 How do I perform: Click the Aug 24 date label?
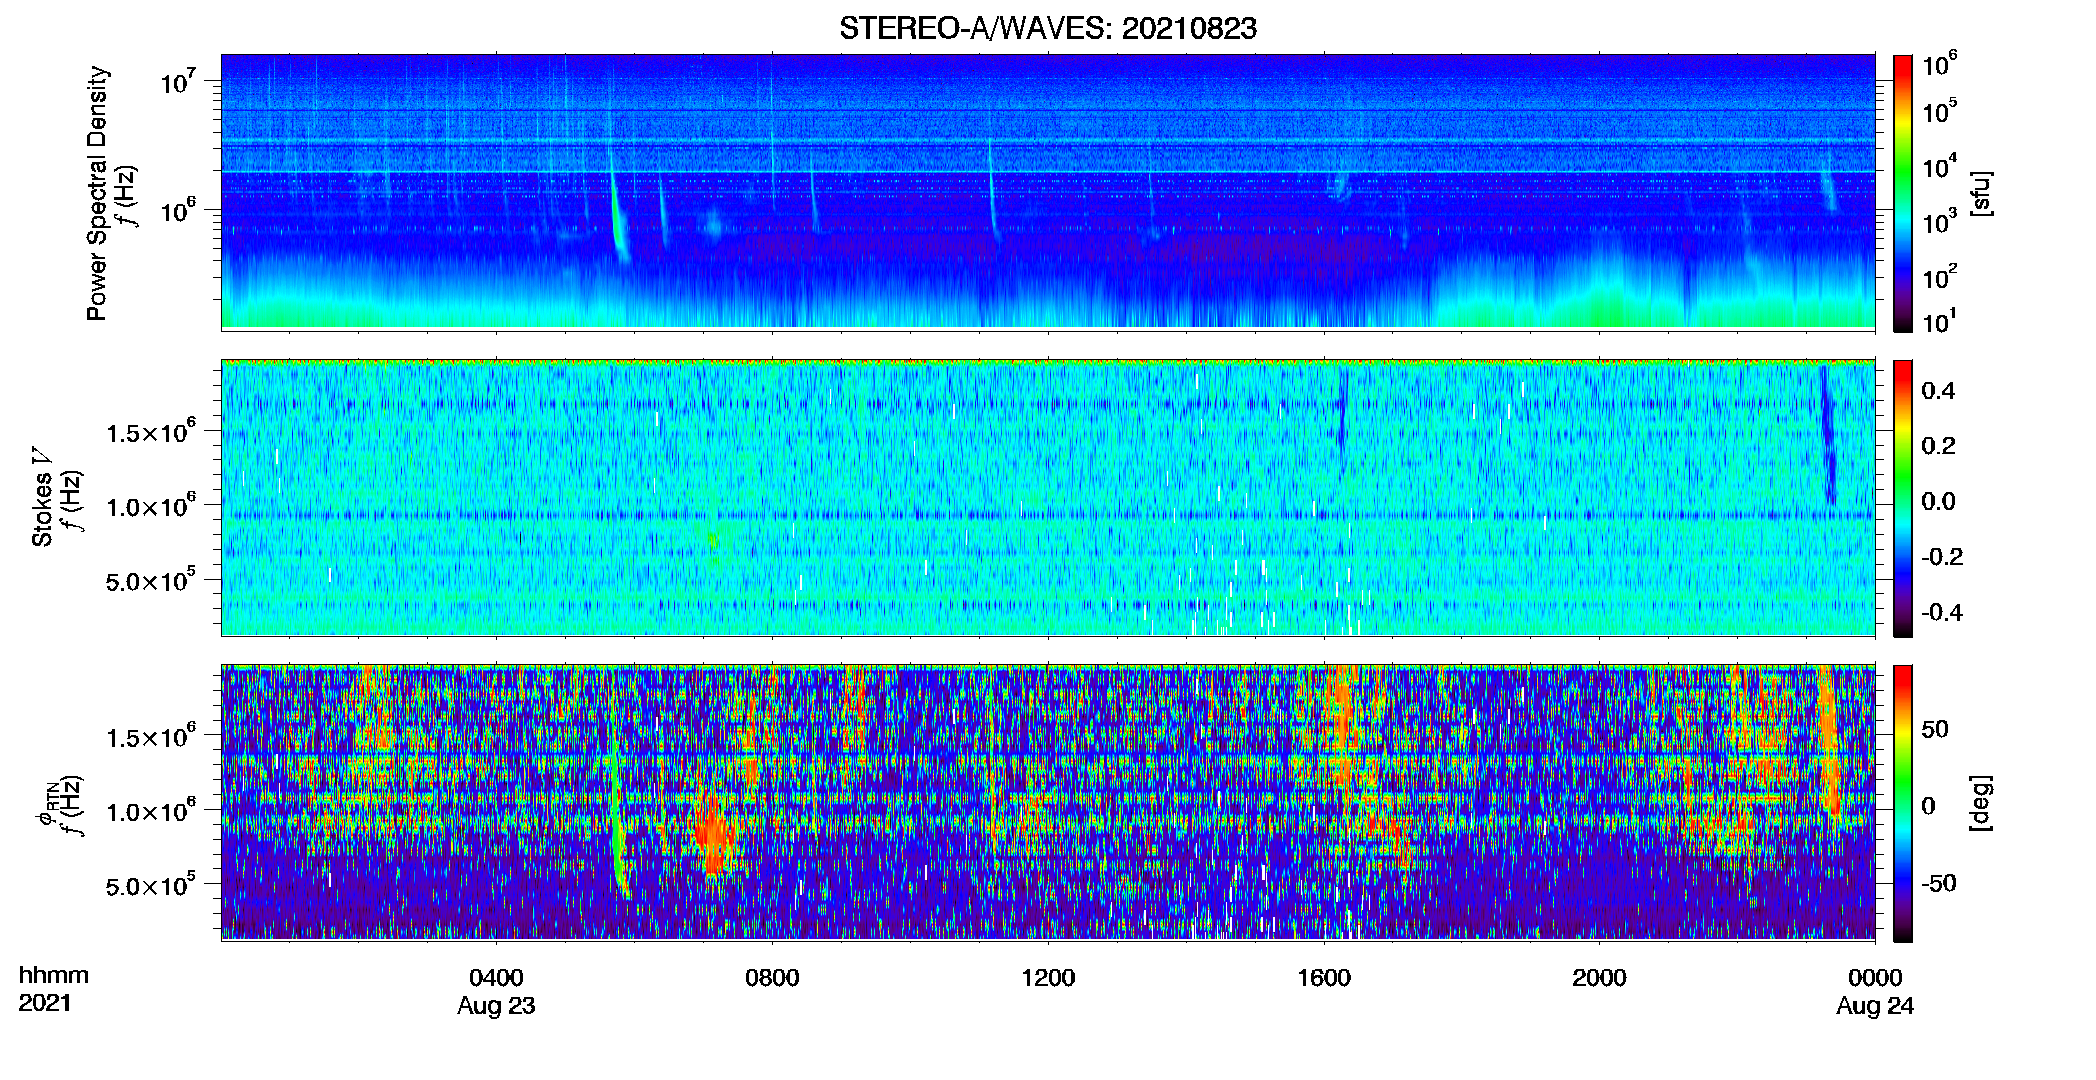coord(1875,1006)
